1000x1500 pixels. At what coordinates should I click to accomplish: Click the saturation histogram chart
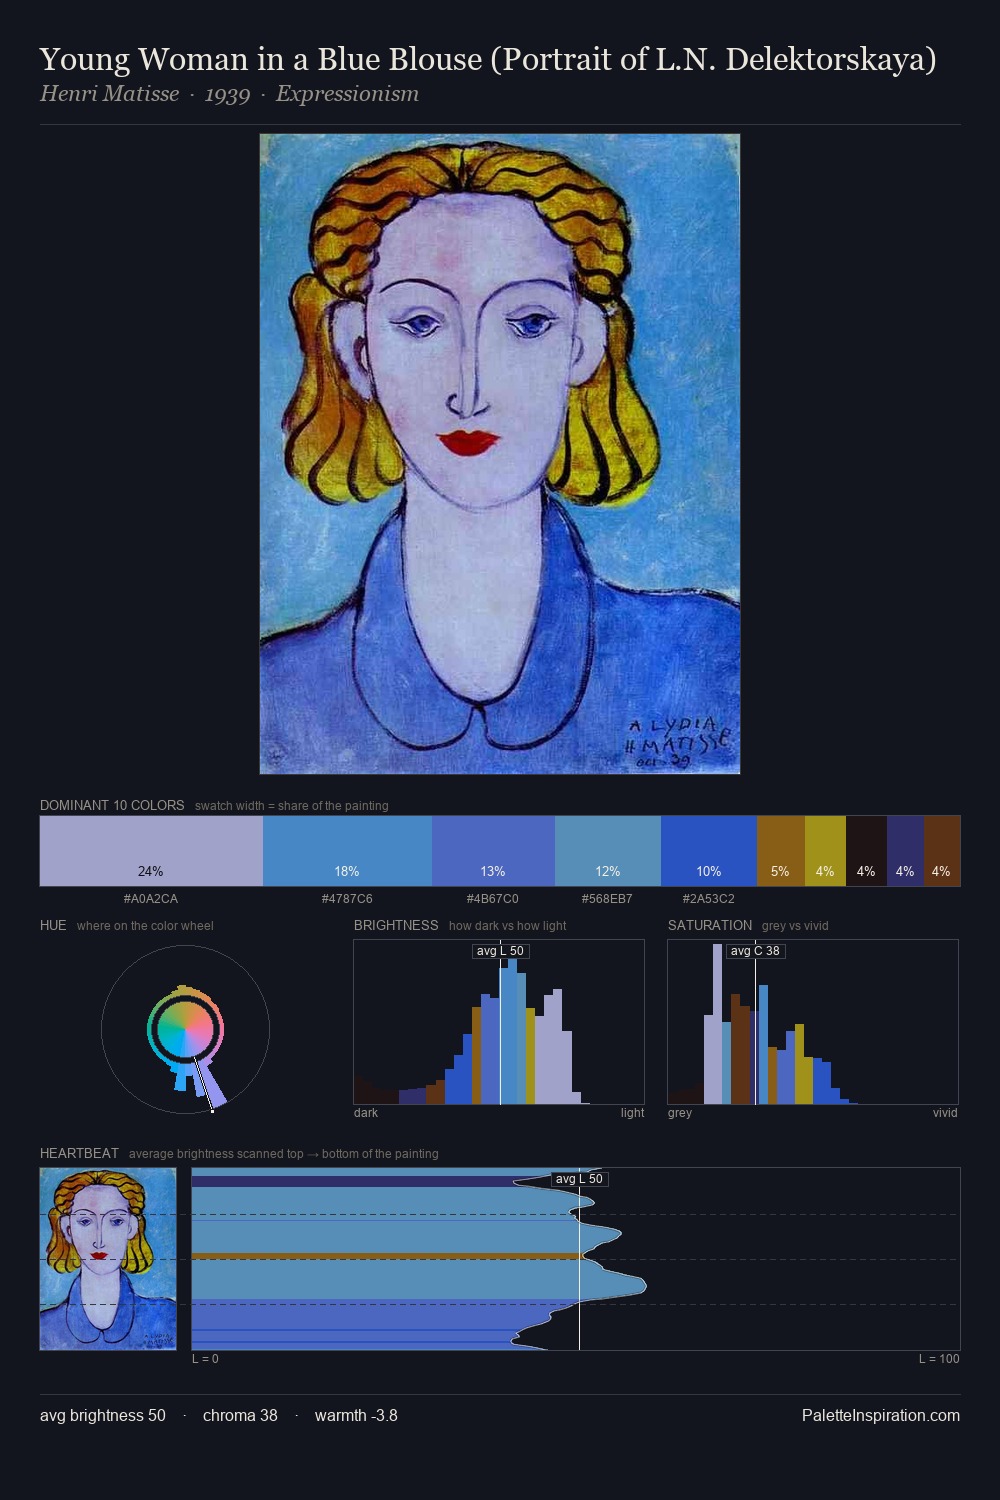click(813, 1022)
